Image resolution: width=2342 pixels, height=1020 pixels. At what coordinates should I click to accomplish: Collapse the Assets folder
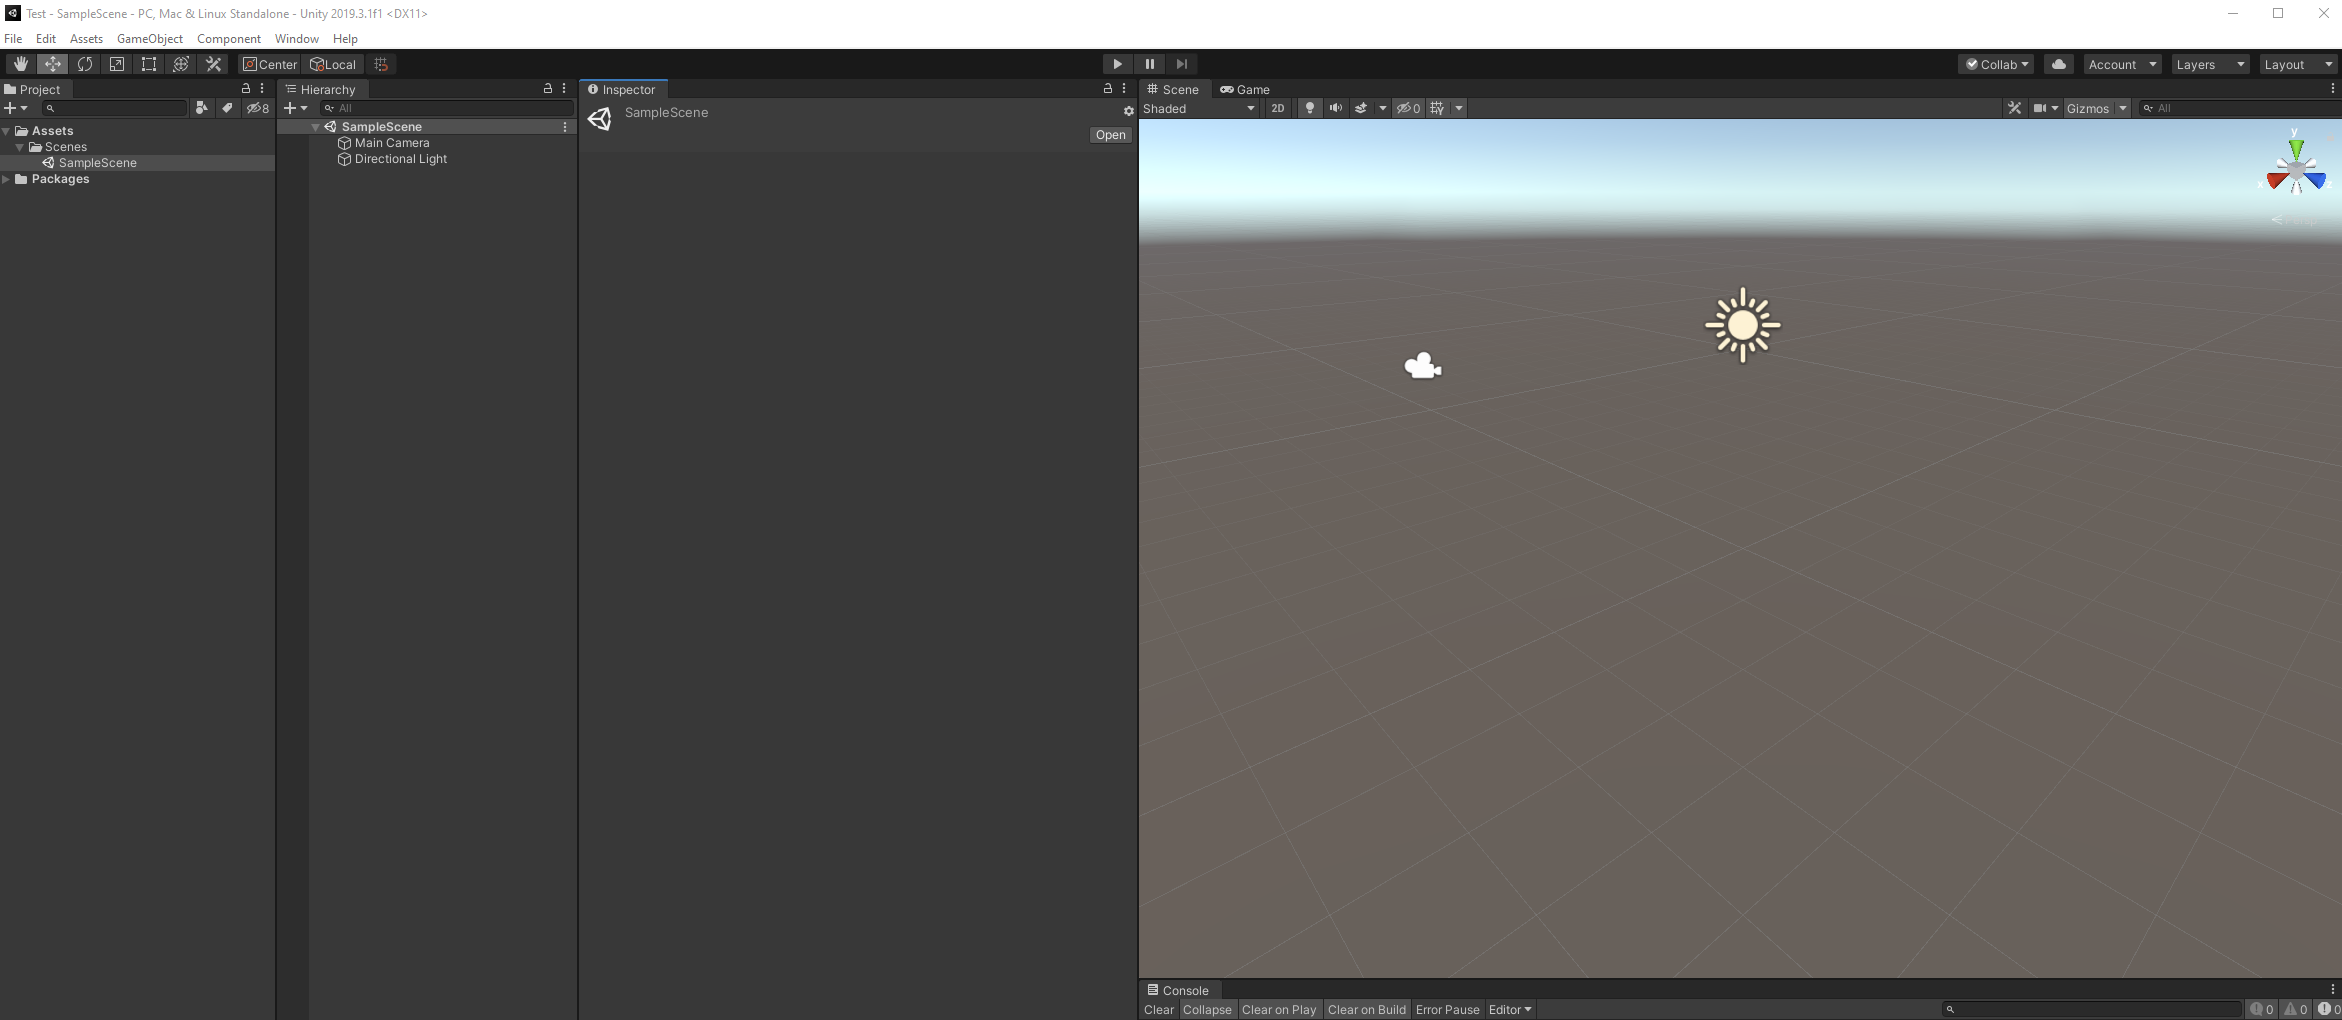coord(6,131)
